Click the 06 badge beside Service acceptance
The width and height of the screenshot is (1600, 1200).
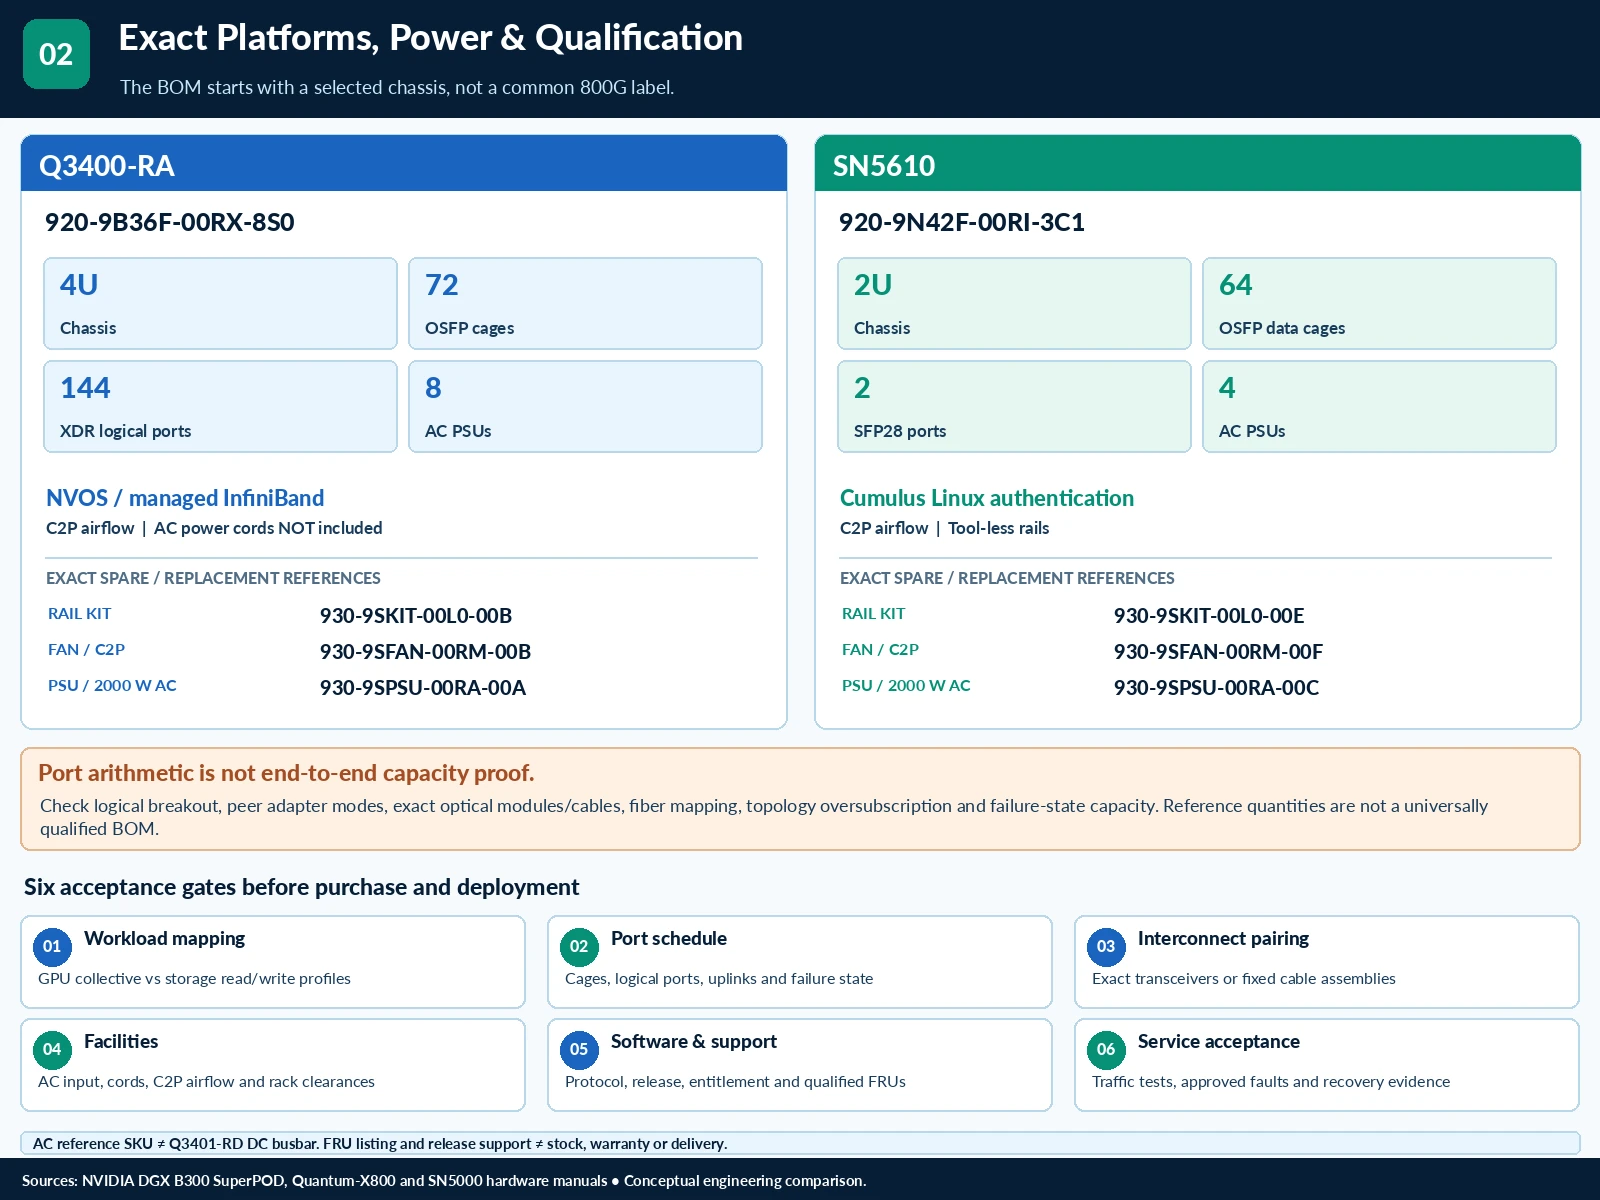pos(1106,1050)
